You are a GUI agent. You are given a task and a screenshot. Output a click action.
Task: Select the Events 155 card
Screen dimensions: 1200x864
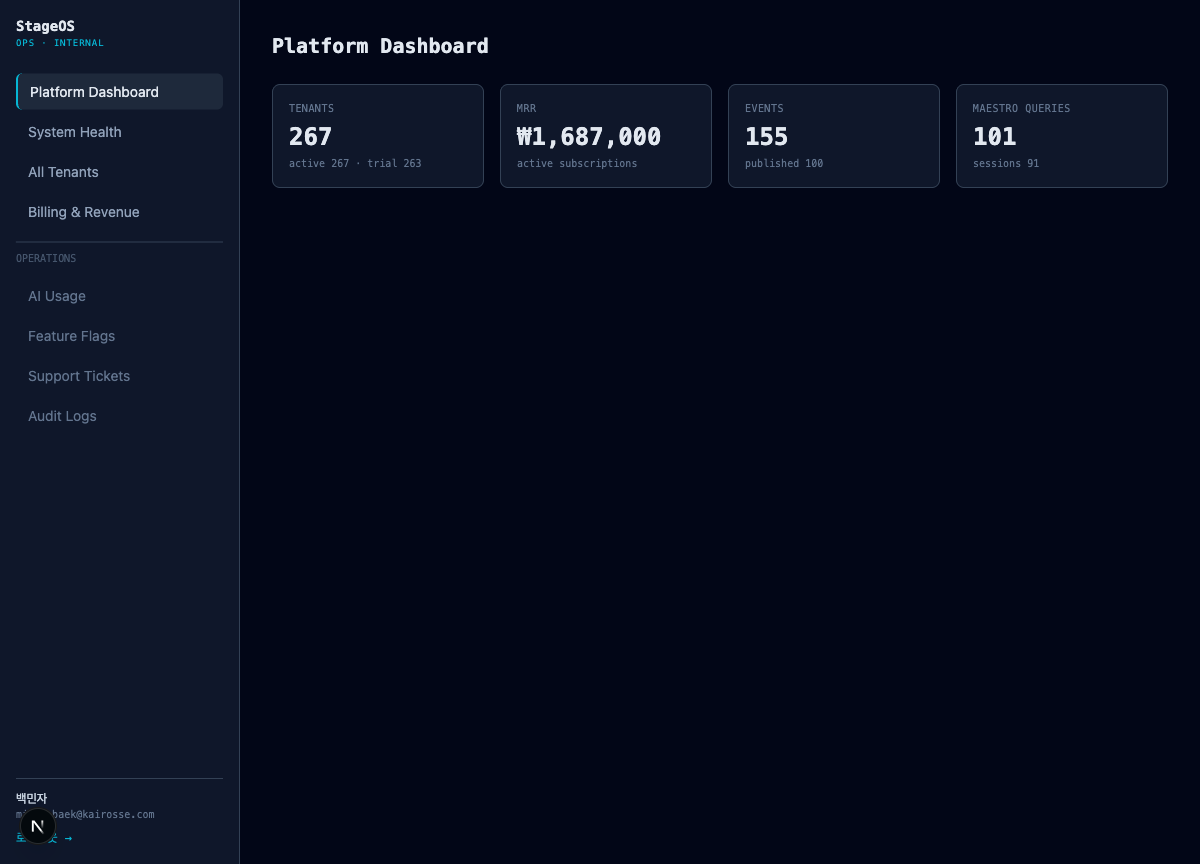pos(834,136)
